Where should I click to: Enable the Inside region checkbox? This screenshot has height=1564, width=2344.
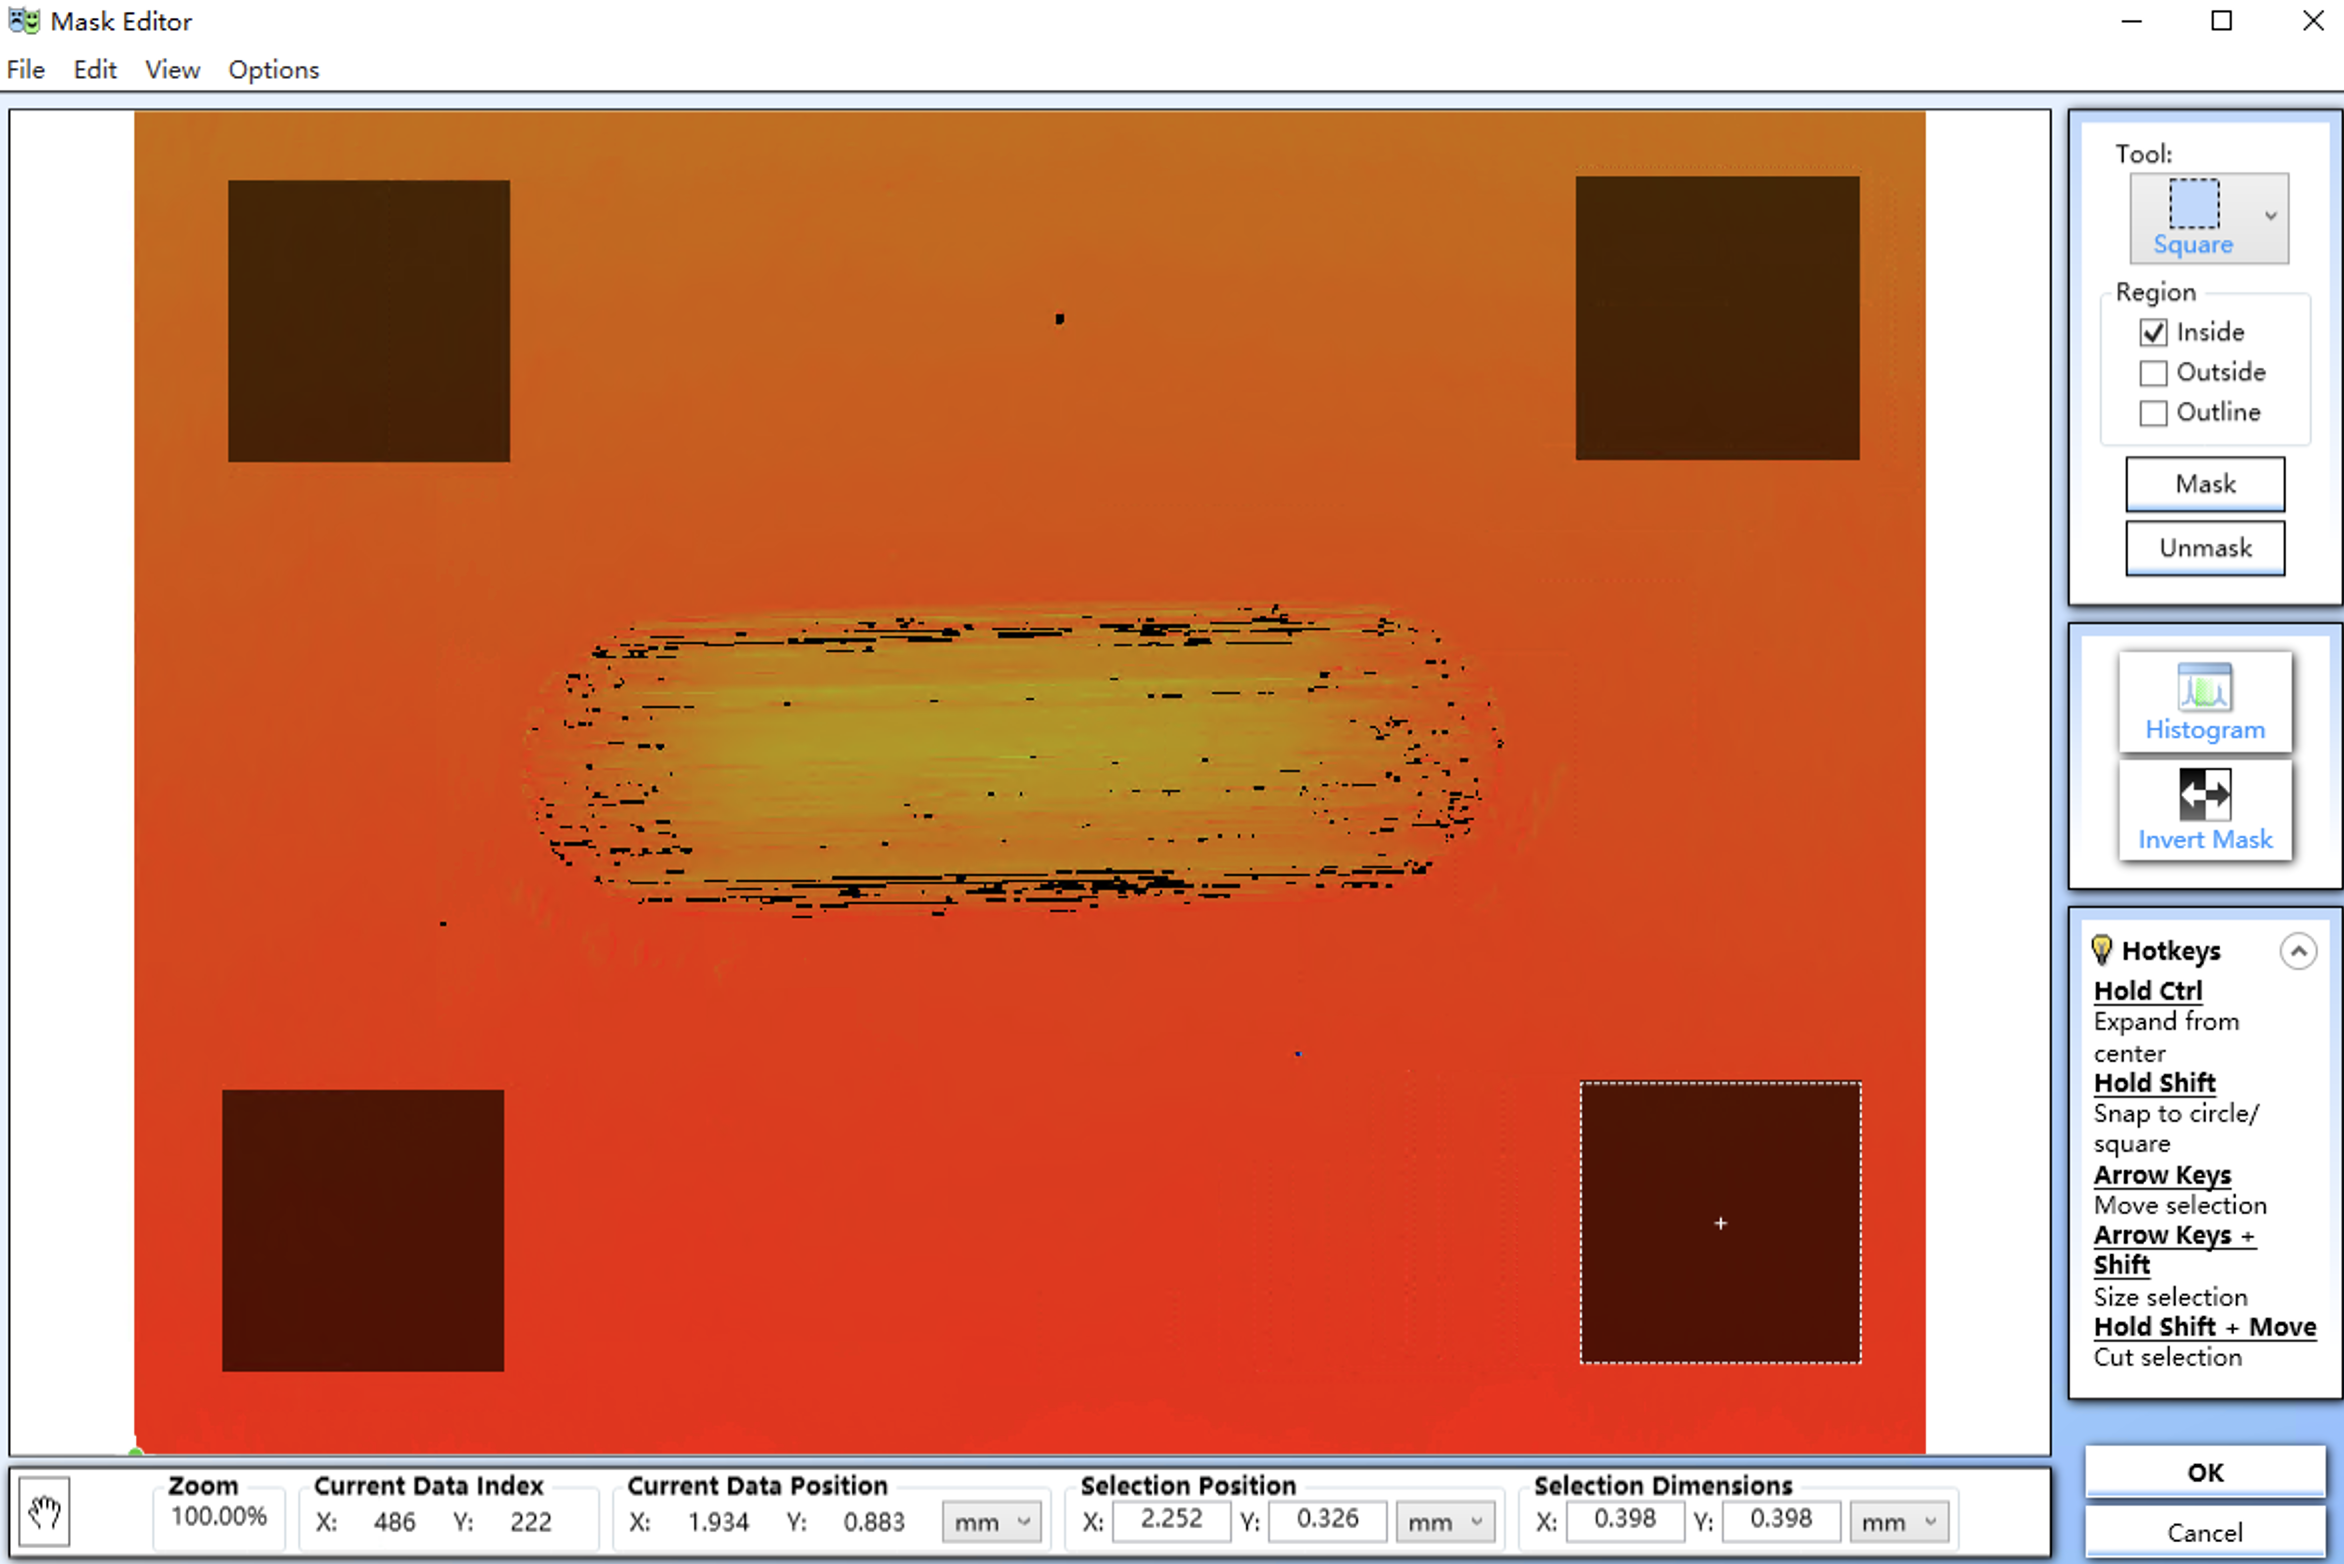[x=2153, y=332]
